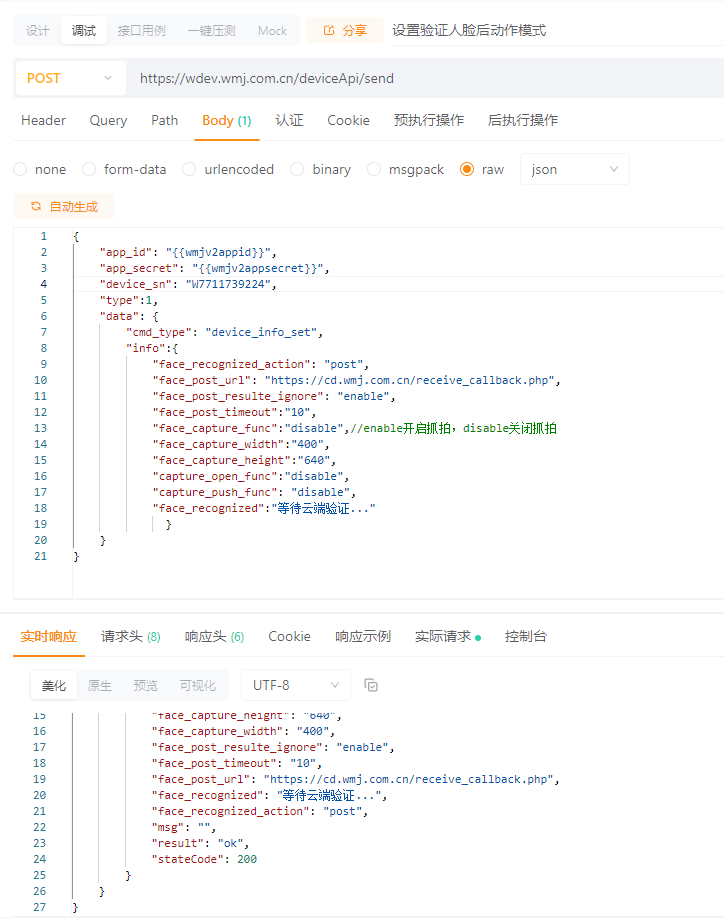The width and height of the screenshot is (724, 922).
Task: Open the 响应头 (6) response tab
Action: 214,636
